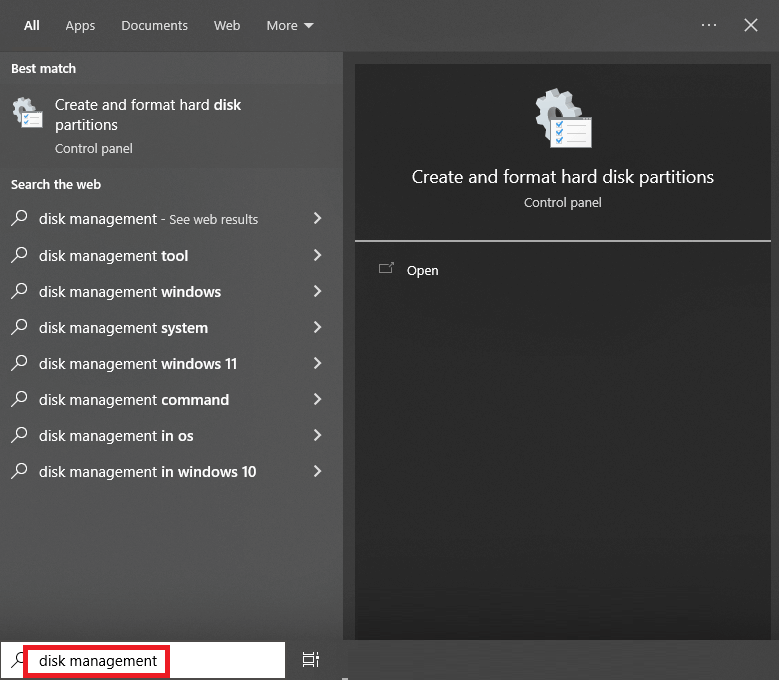Switch to the All tab
This screenshot has width=779, height=680.
point(31,25)
